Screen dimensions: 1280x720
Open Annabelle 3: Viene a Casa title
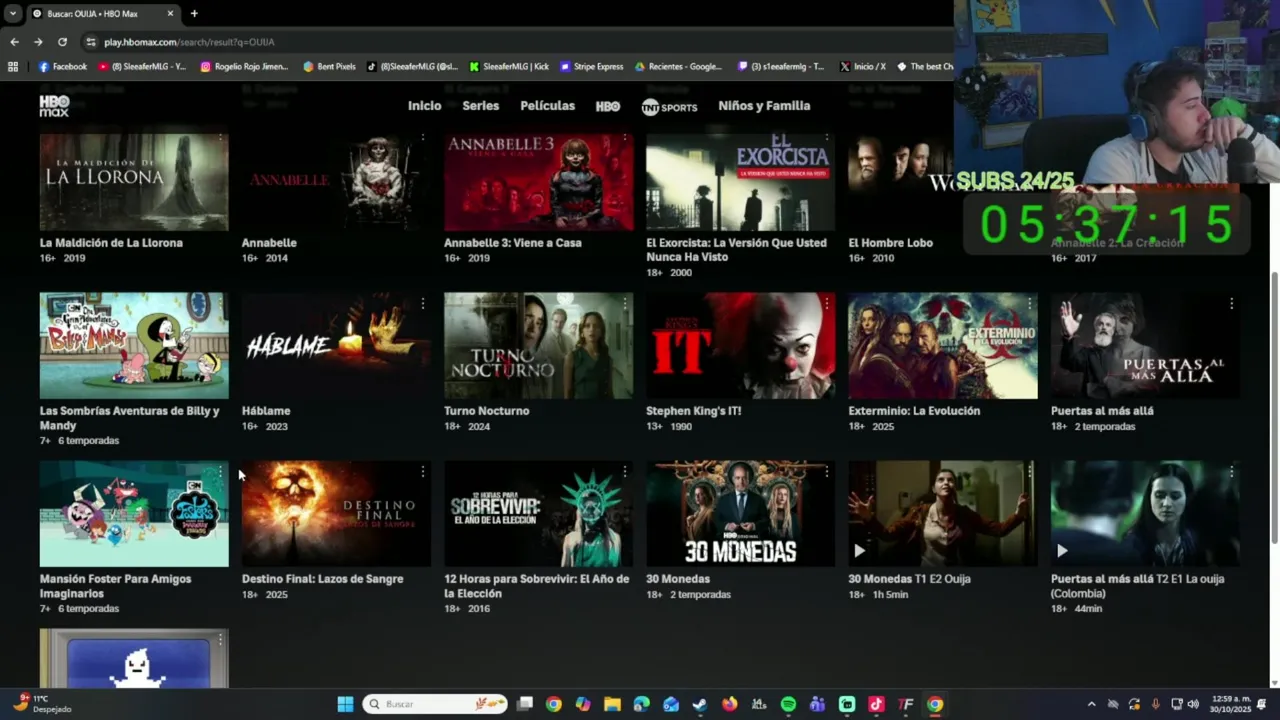point(512,243)
